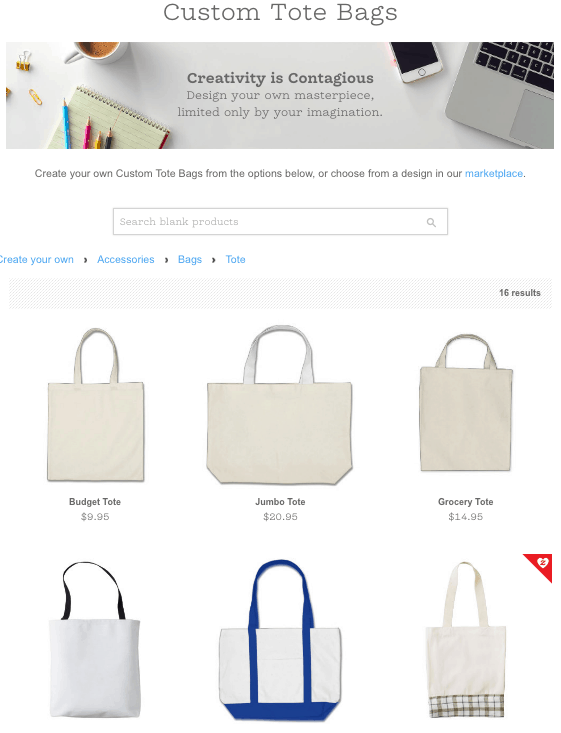Click the Jumbo Tote title
The height and width of the screenshot is (733, 561).
[280, 502]
